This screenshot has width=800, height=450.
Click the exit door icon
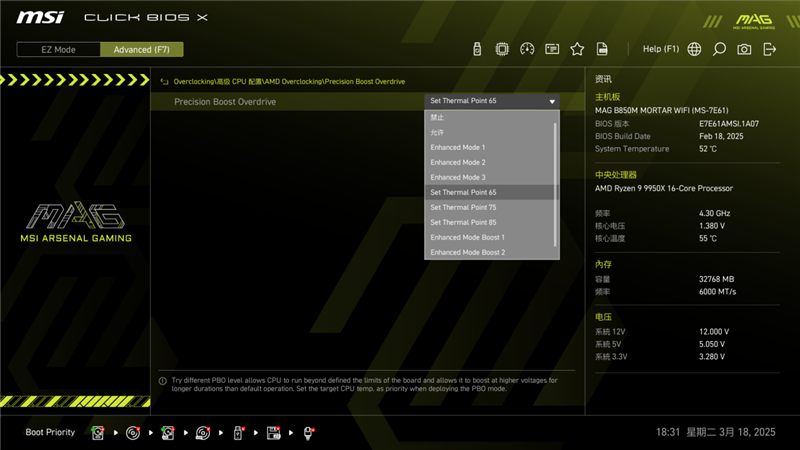[x=769, y=49]
